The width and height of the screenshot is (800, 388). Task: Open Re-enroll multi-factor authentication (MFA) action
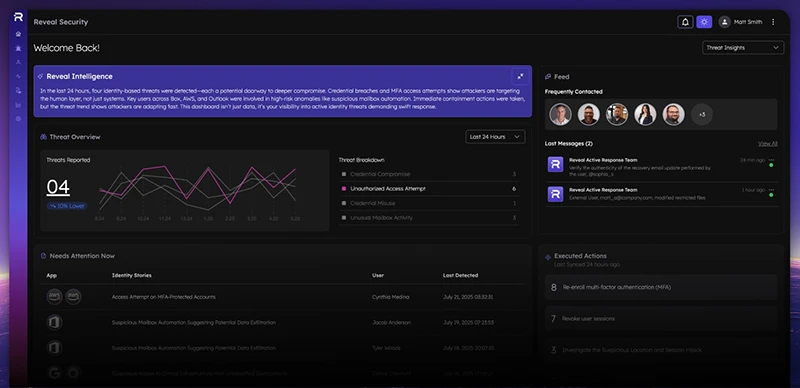tap(661, 287)
